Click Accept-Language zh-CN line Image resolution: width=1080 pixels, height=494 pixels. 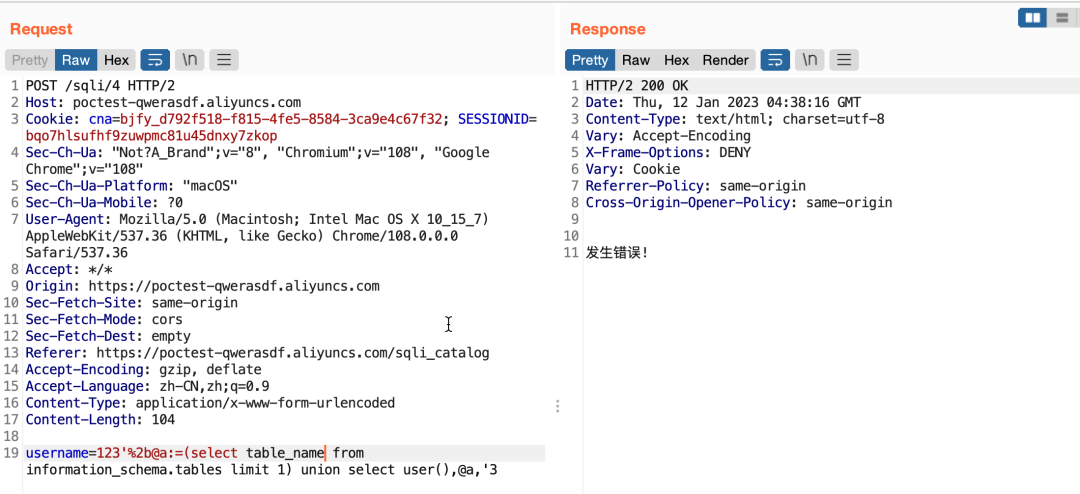147,386
